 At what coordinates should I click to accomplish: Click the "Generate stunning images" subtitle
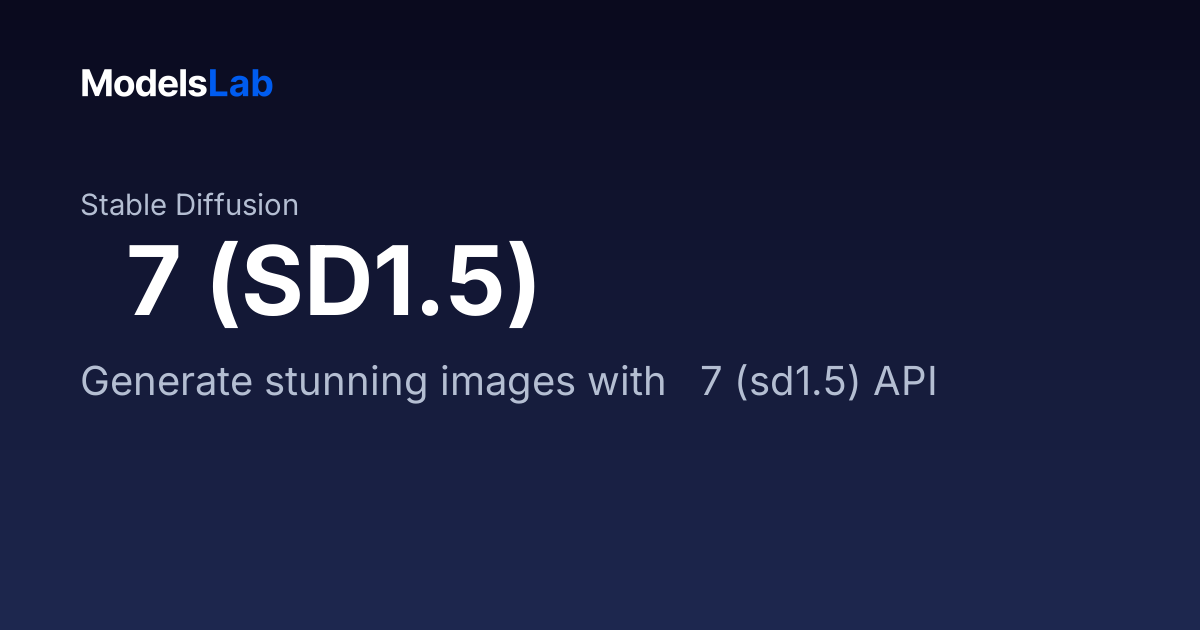508,382
